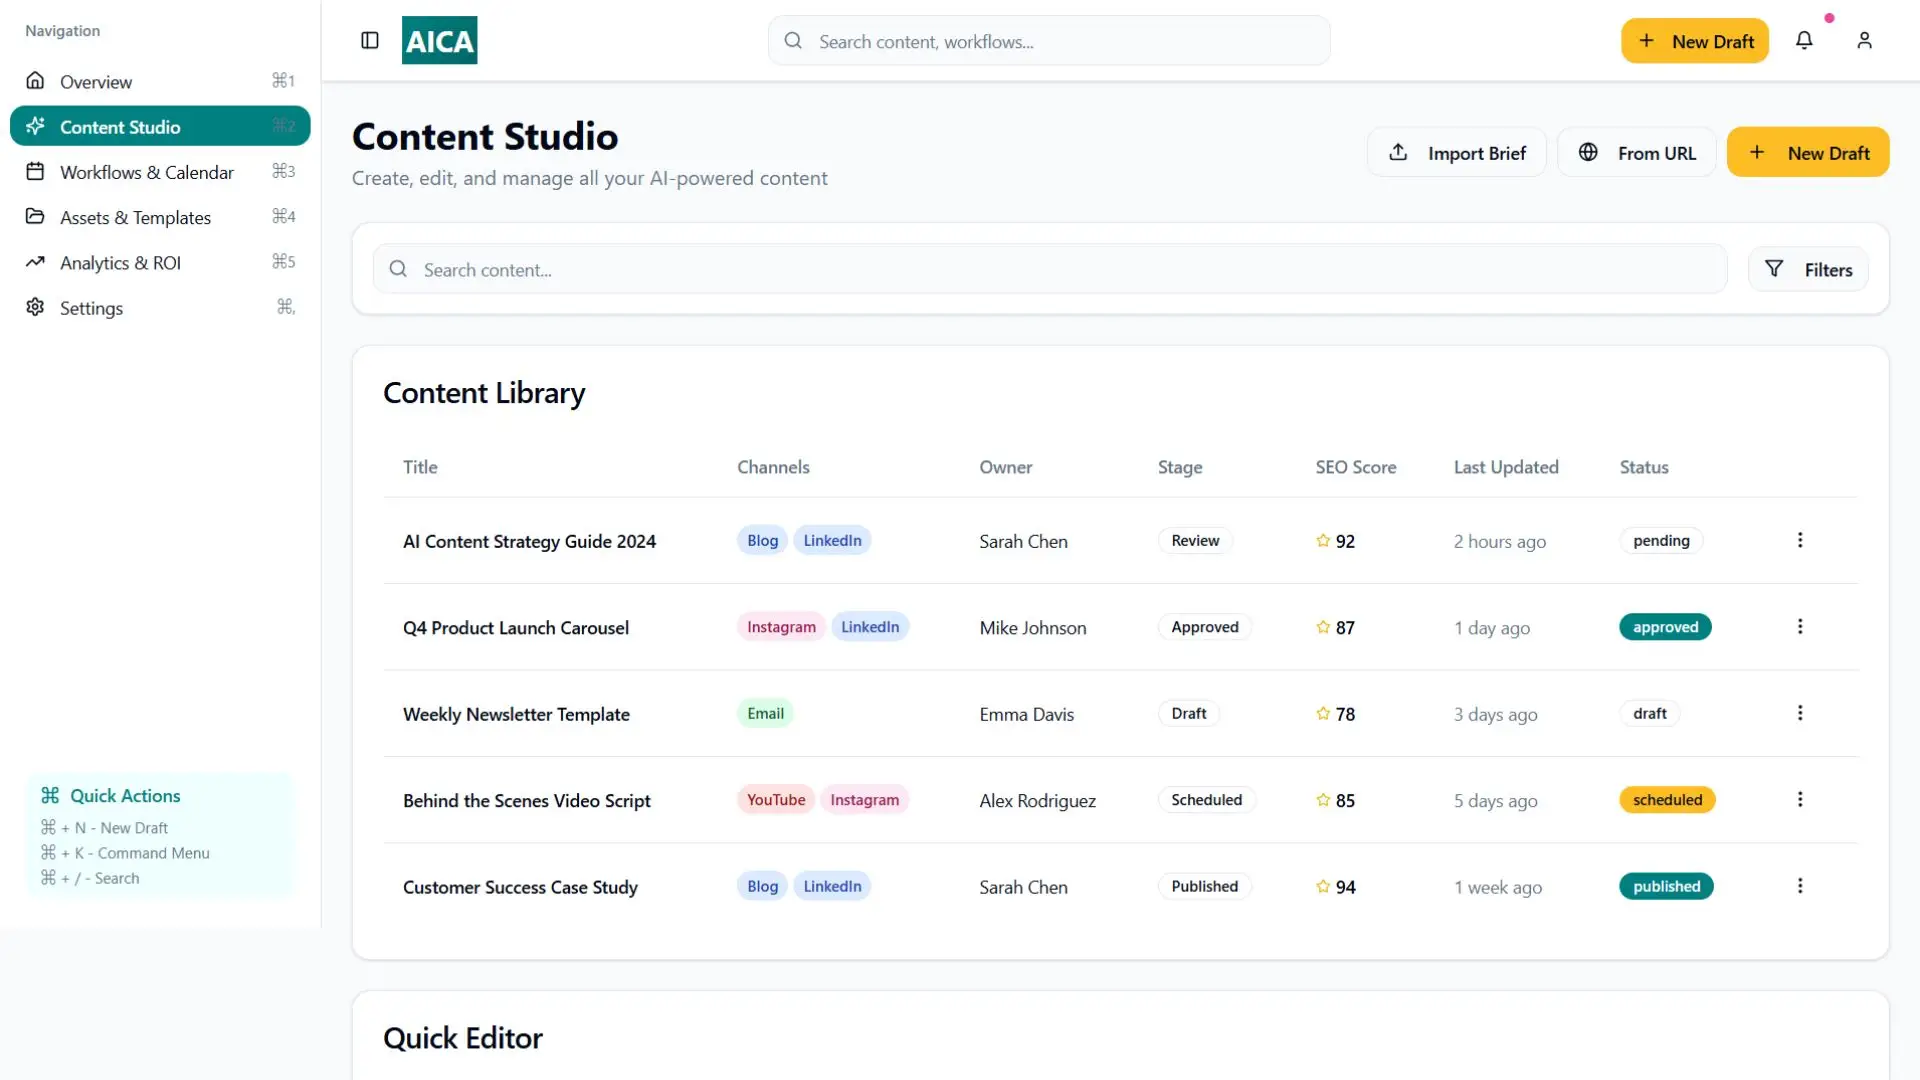The width and height of the screenshot is (1920, 1080).
Task: Open Workflows & Calendar section
Action: click(160, 172)
